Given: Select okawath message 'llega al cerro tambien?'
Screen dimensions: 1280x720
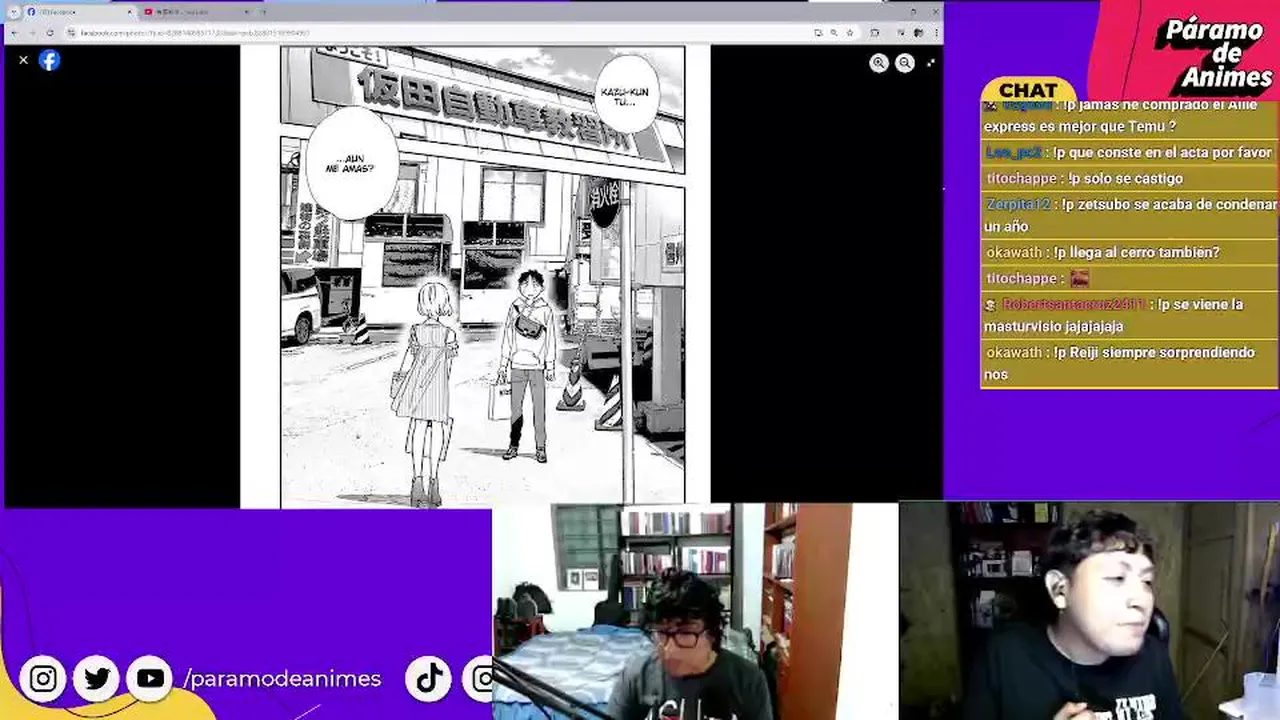Looking at the screenshot, I should click(1128, 252).
